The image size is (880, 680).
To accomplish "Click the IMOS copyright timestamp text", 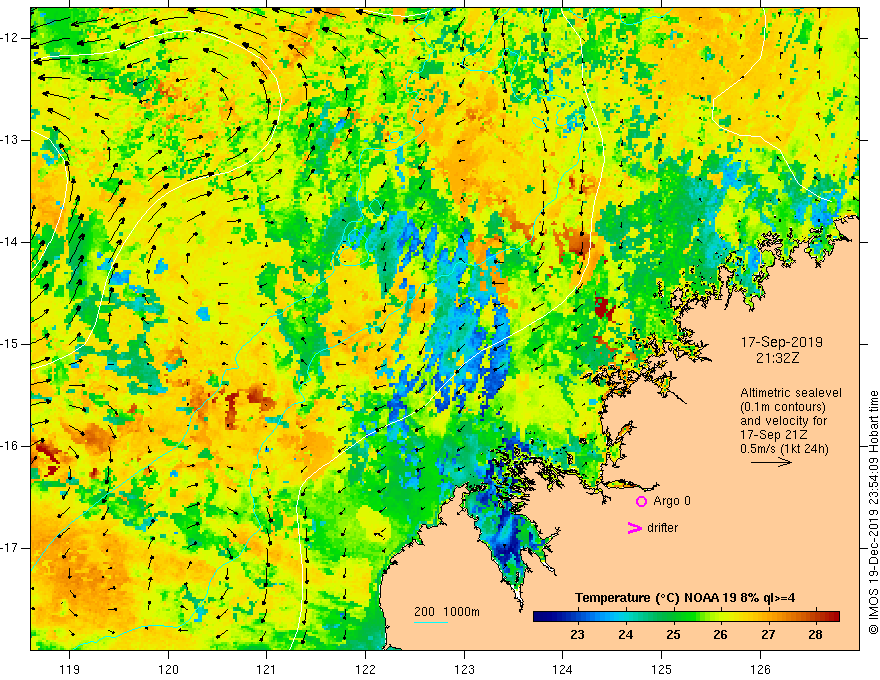I will (873, 512).
